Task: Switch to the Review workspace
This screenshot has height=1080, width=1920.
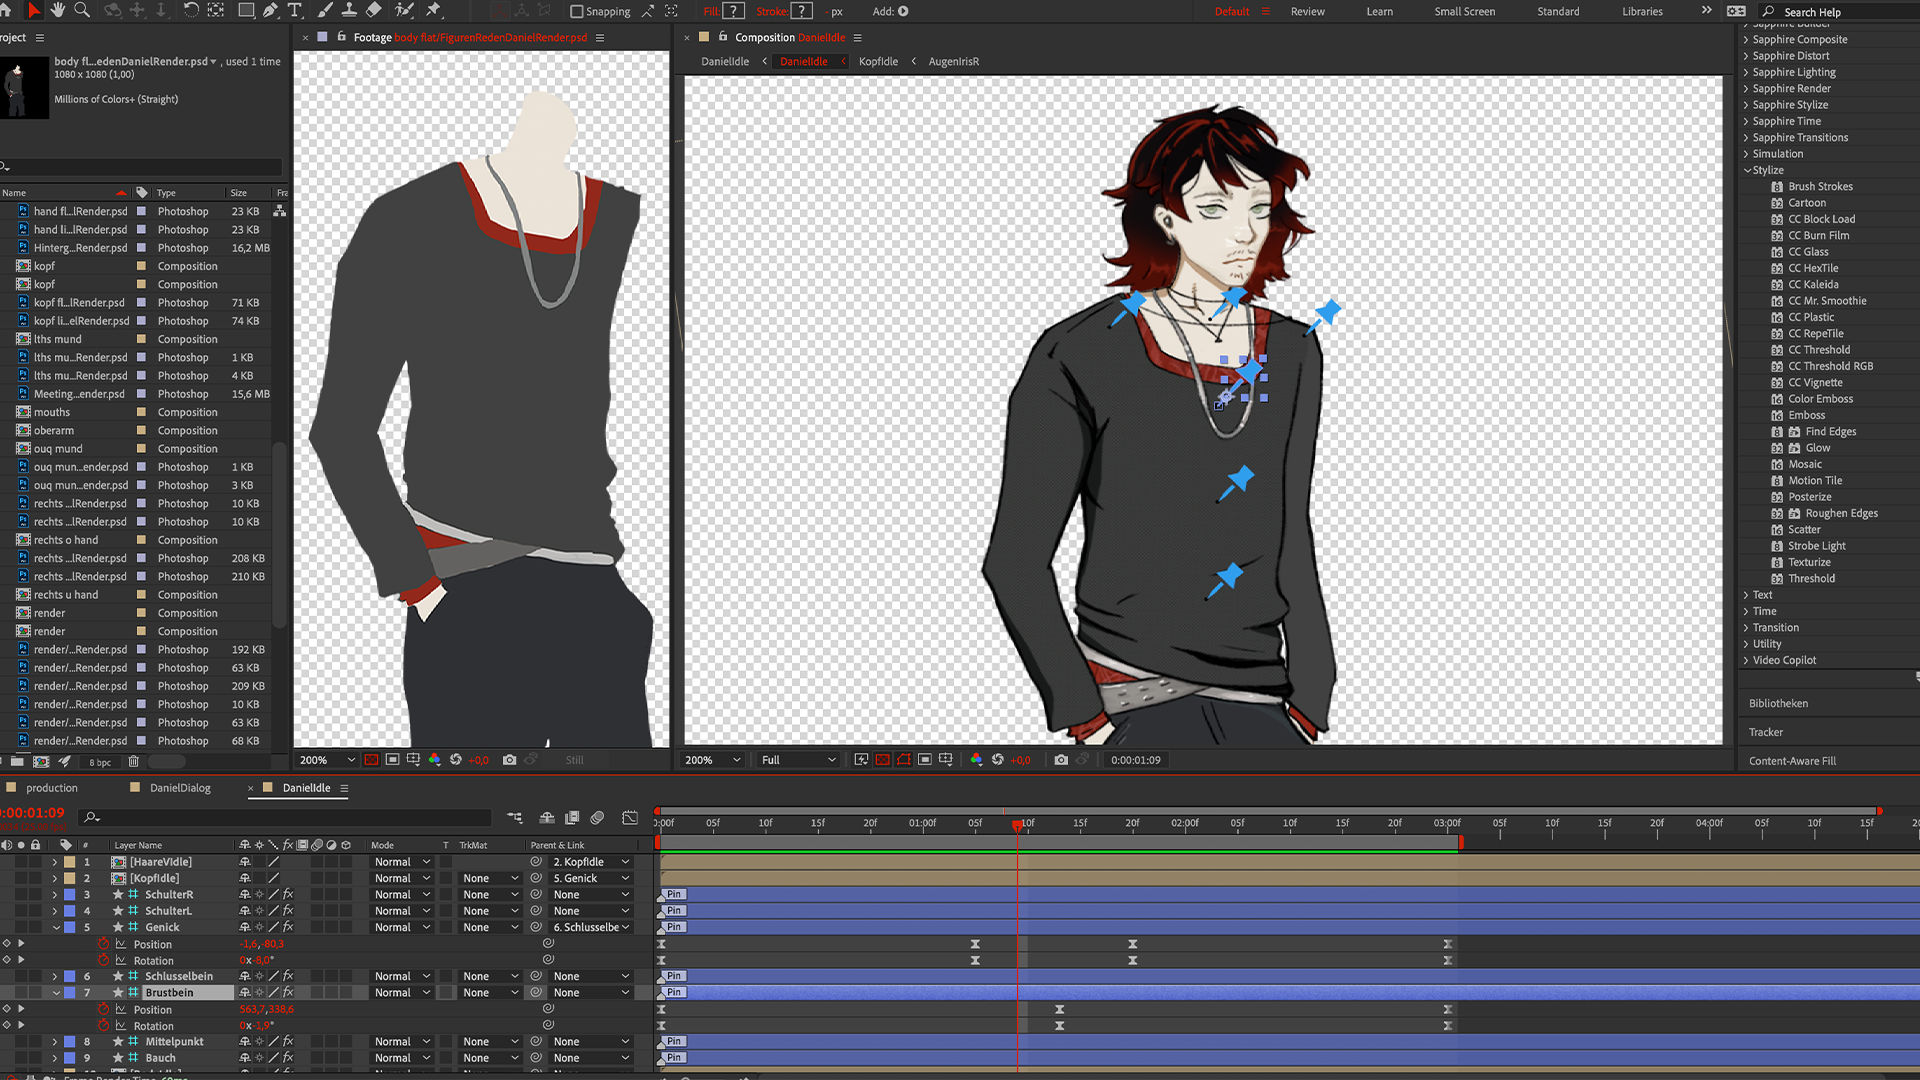Action: point(1307,12)
